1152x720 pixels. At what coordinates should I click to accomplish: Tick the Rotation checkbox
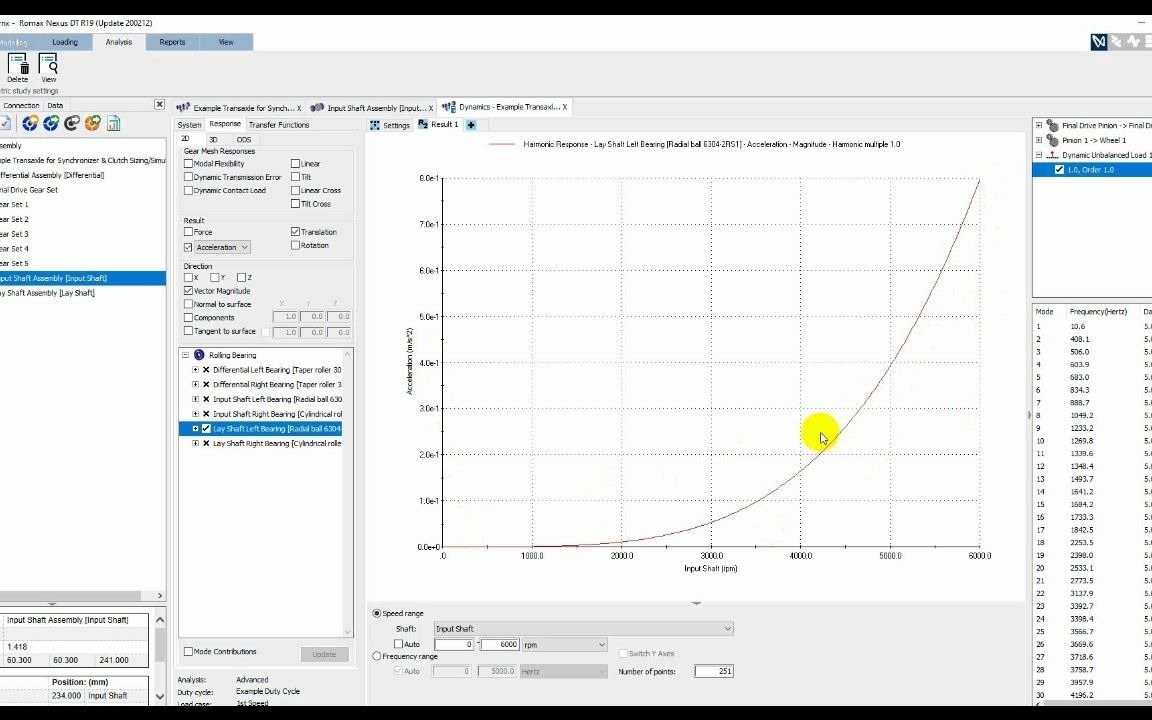[x=295, y=245]
